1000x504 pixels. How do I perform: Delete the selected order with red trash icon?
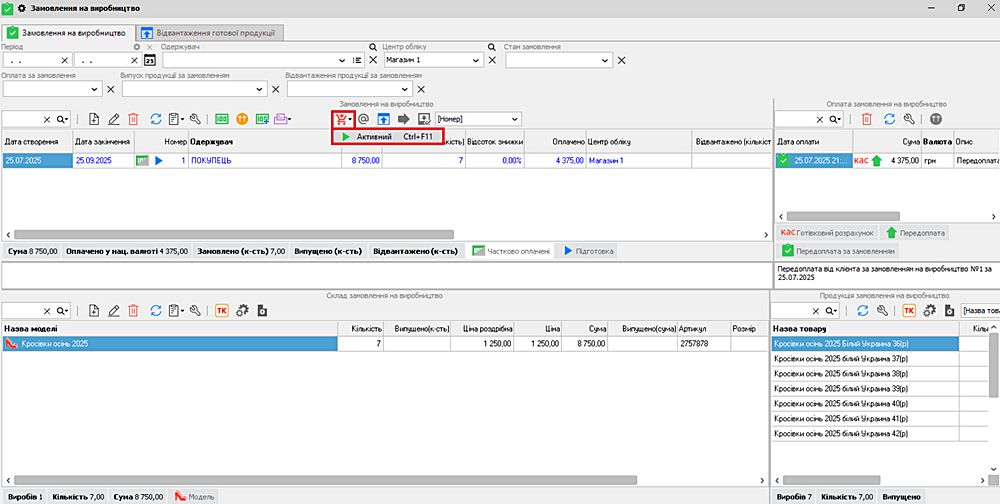133,119
